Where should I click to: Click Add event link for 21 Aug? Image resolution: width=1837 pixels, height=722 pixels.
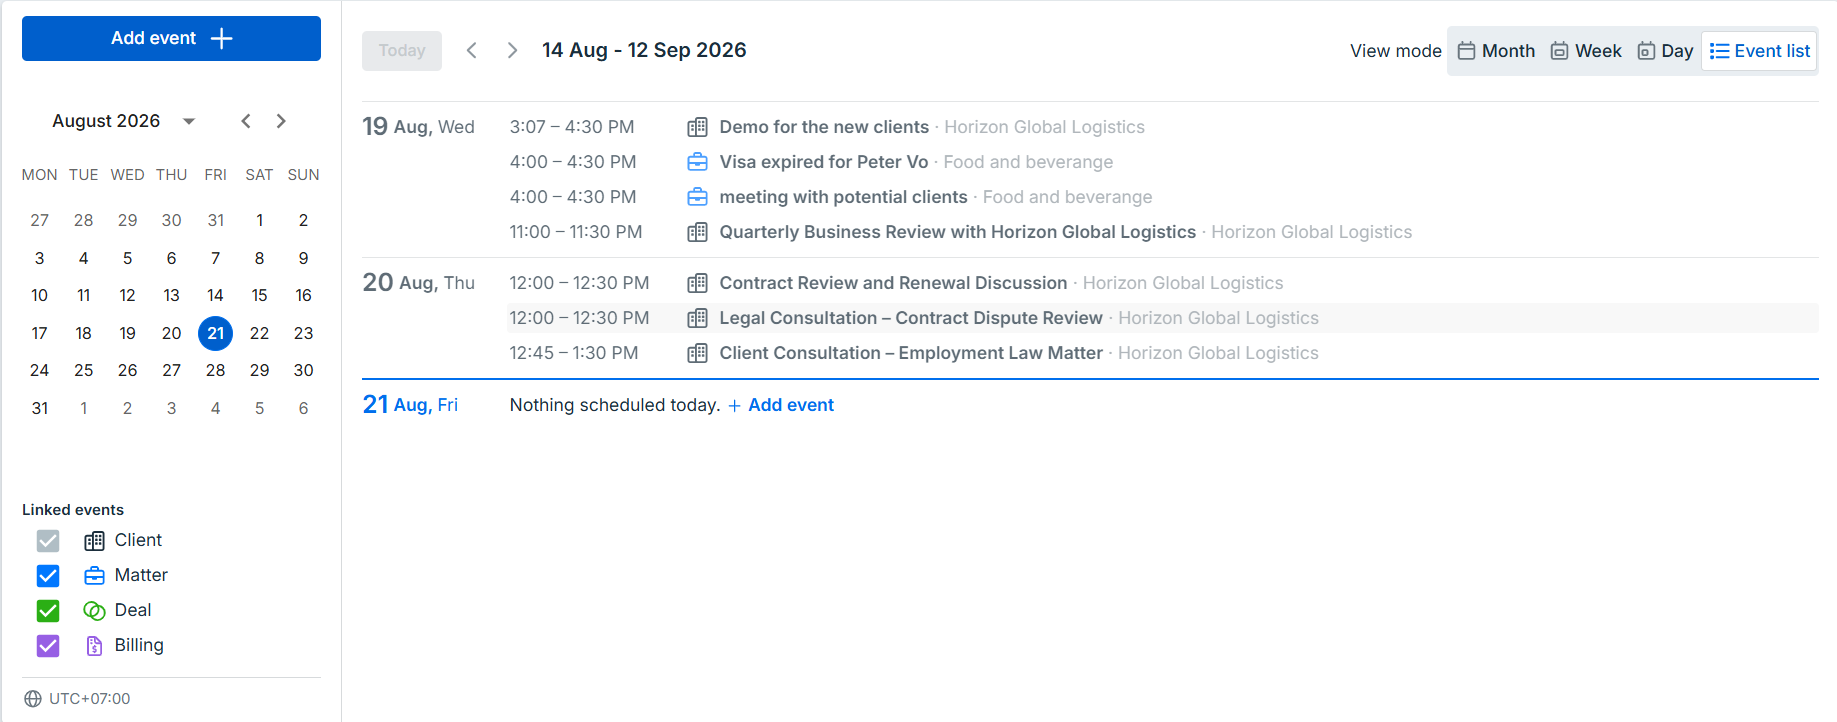coord(781,405)
